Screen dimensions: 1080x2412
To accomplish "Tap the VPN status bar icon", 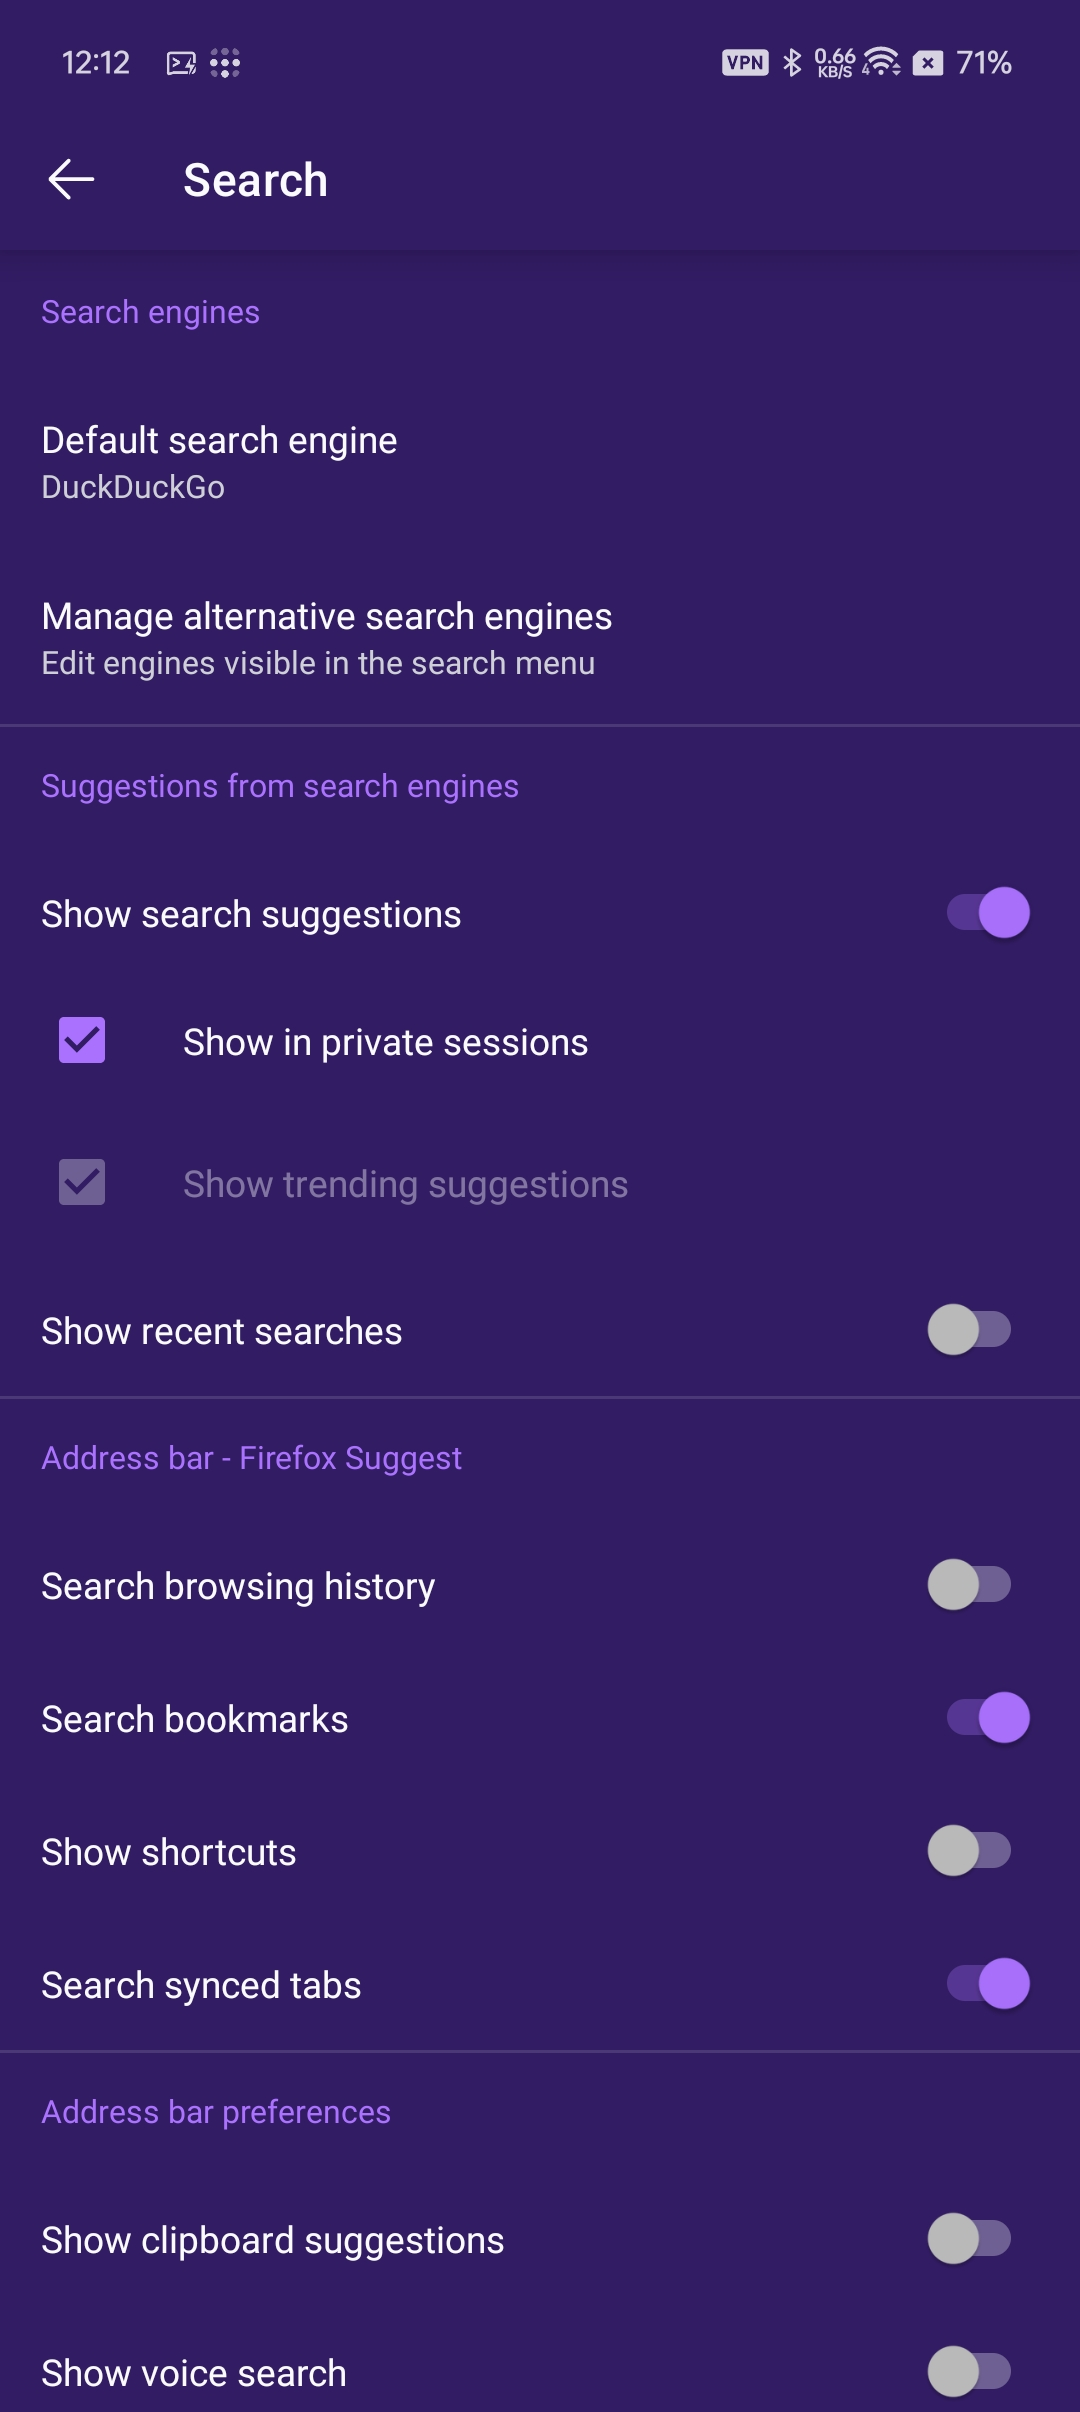I will 745,63.
